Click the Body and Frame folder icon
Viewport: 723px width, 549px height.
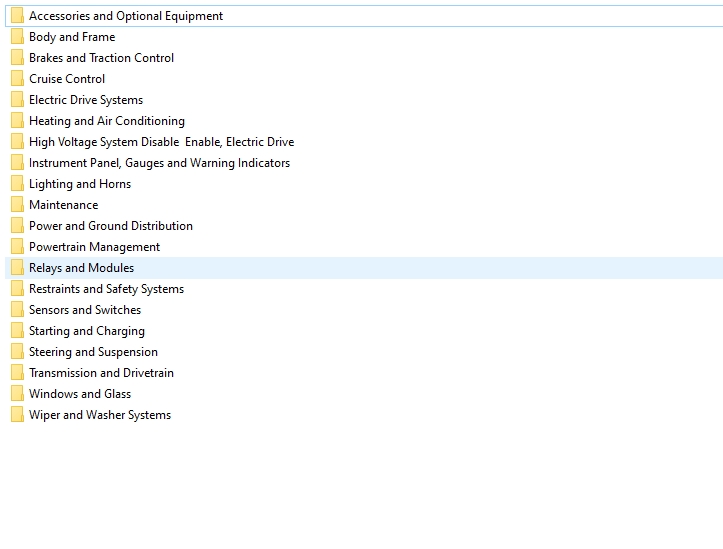pyautogui.click(x=18, y=37)
